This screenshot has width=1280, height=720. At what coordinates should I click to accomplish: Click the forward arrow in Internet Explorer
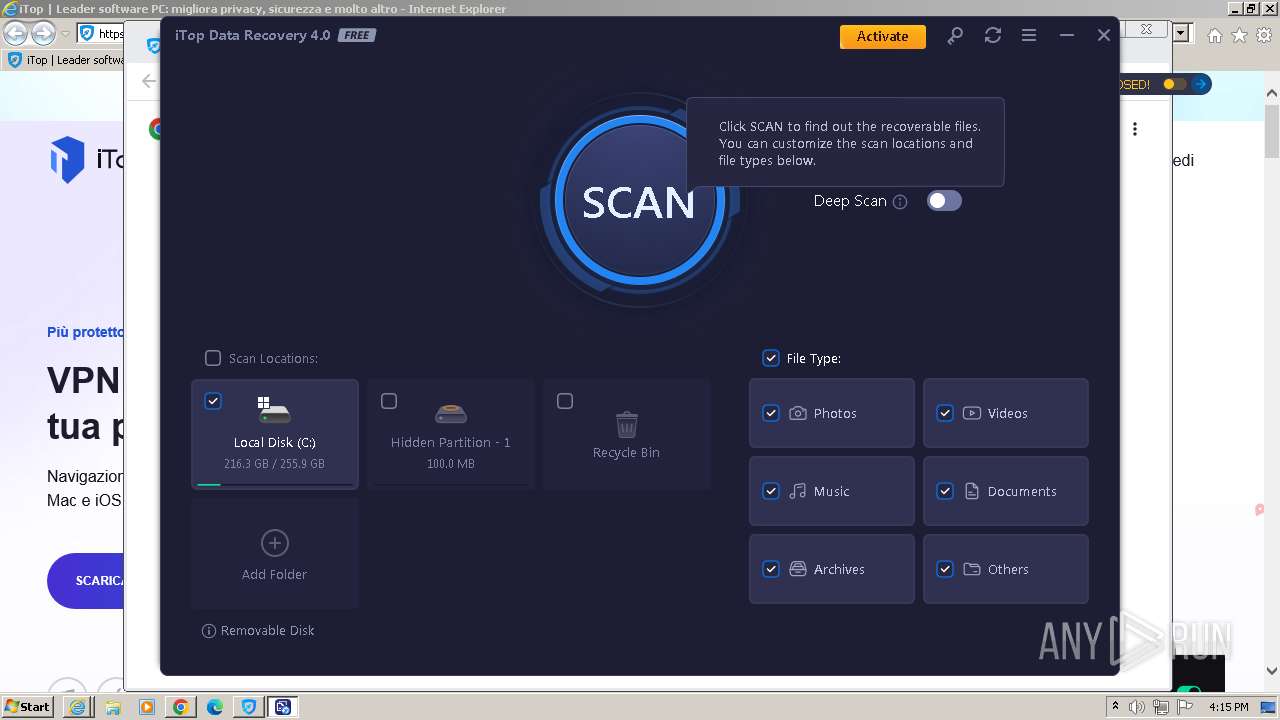tap(43, 33)
